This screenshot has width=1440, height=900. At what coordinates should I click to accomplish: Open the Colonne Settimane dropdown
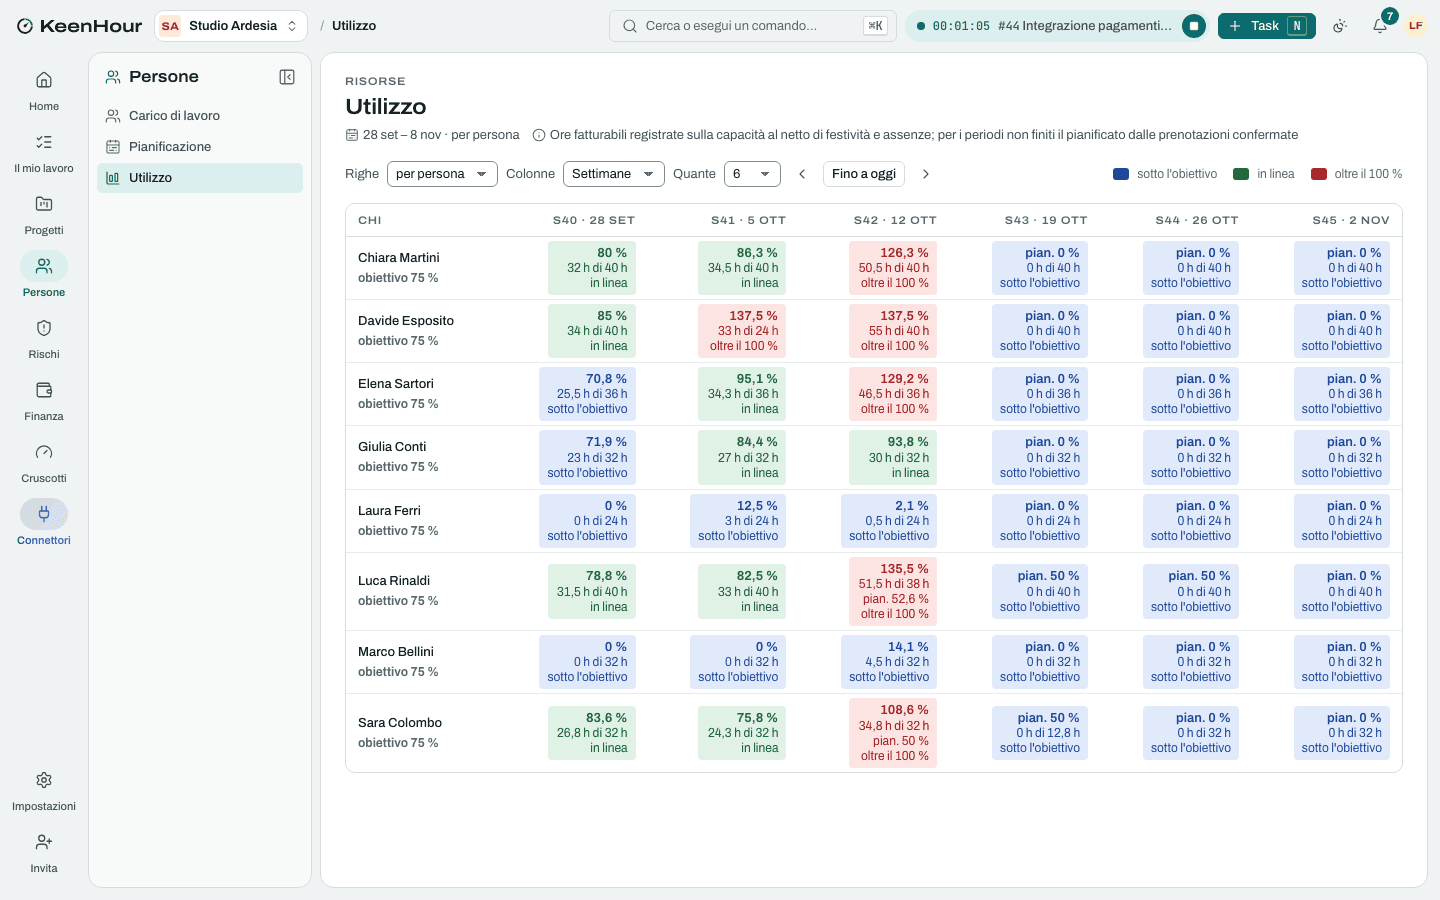614,174
